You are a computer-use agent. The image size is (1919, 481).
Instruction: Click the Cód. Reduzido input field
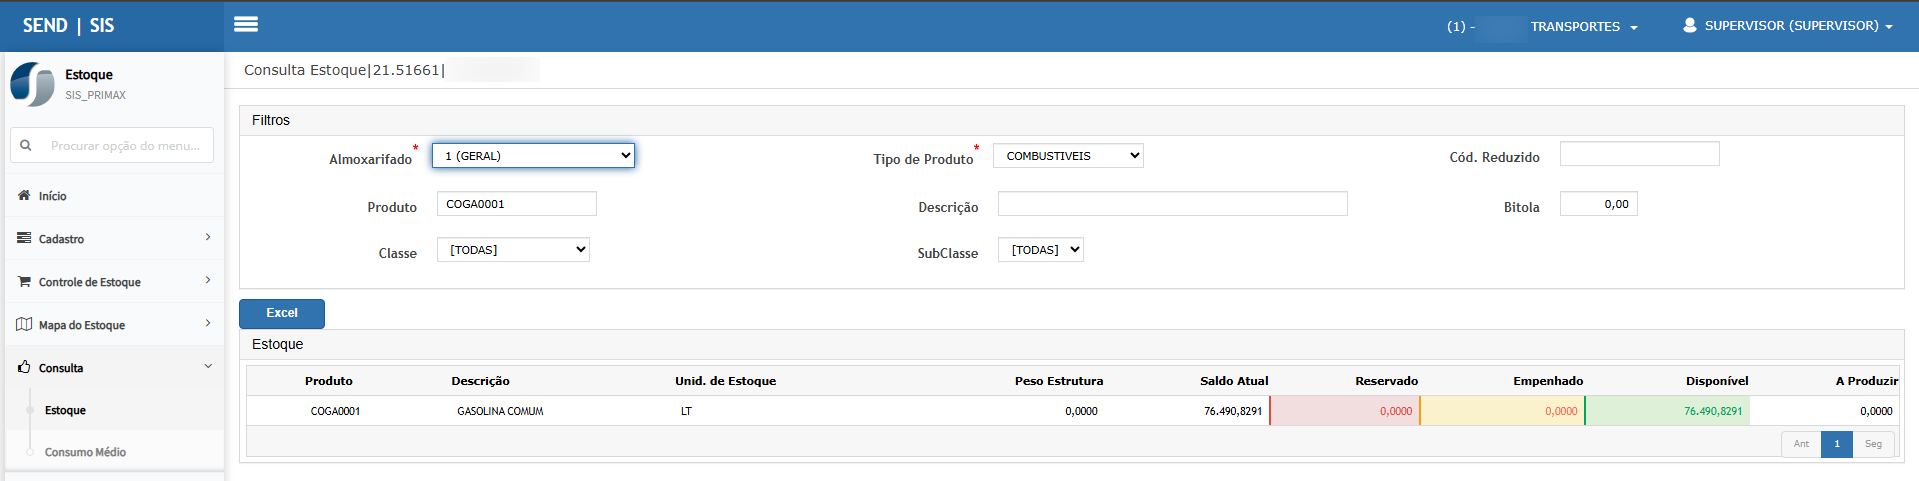pos(1639,154)
